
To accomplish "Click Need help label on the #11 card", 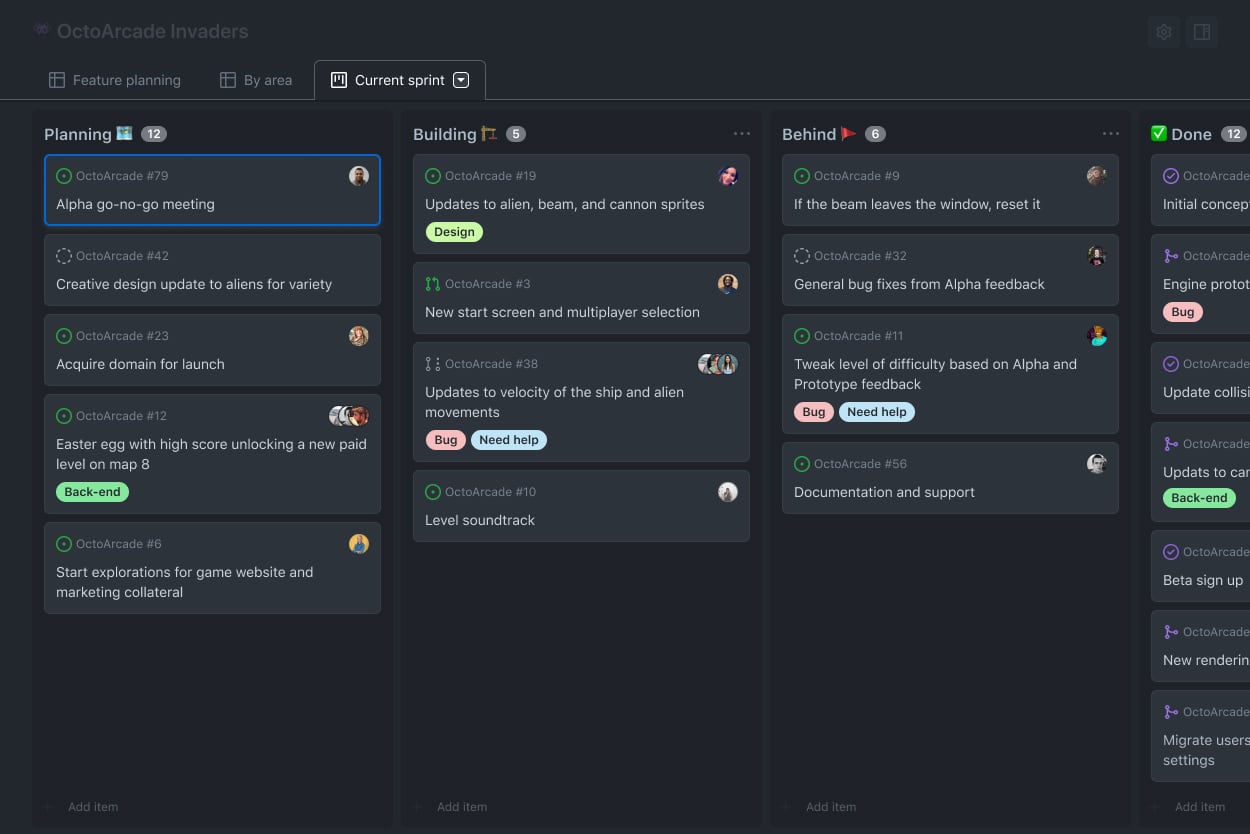I will [x=876, y=412].
